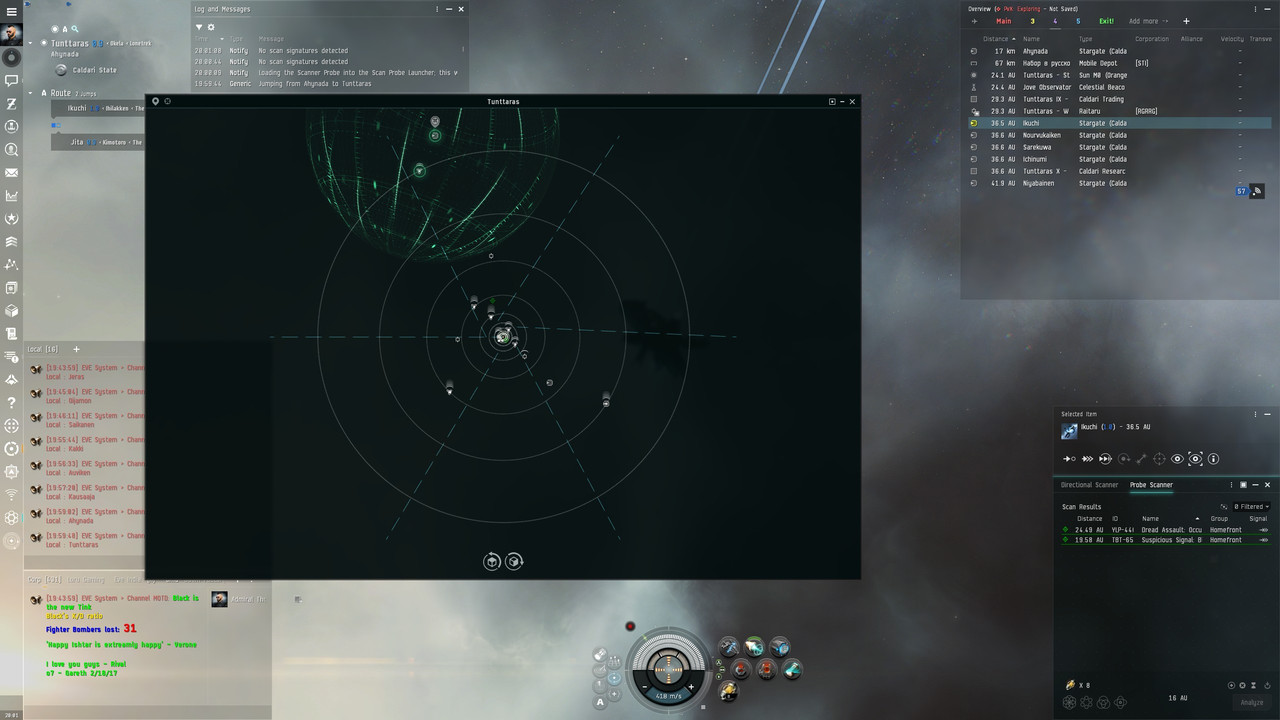
Task: Click the recall probes icon in Probe Scanner
Action: click(1267, 686)
